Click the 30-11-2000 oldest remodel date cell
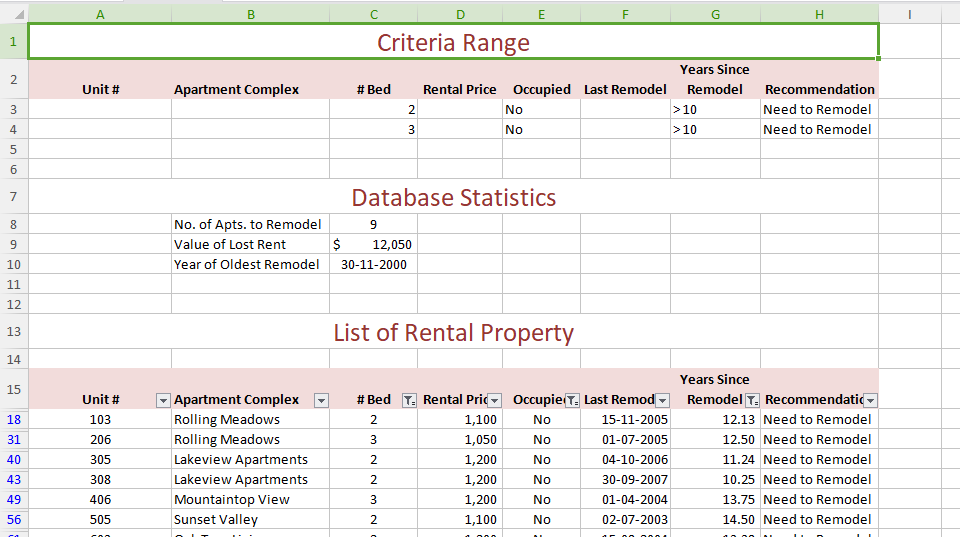 tap(374, 265)
